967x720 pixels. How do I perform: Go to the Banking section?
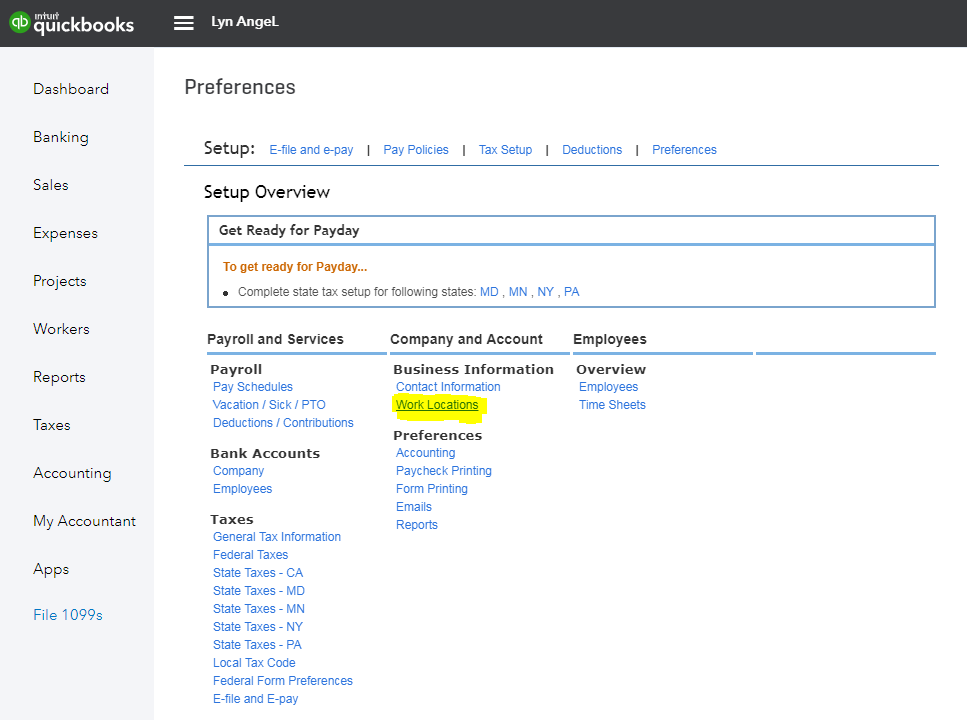pyautogui.click(x=62, y=136)
